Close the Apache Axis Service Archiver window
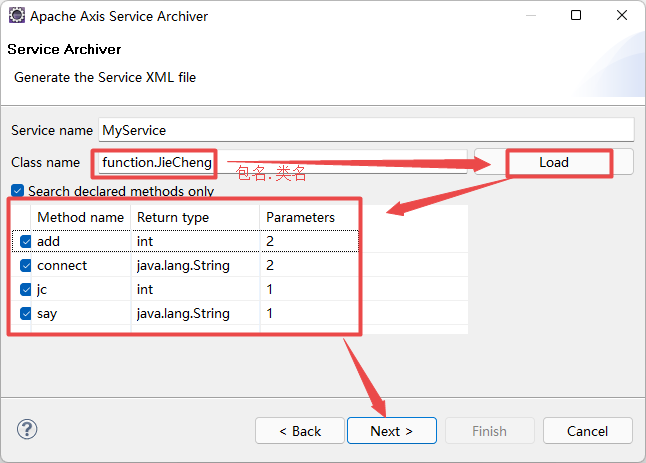Viewport: 646px width, 463px height. (x=622, y=15)
